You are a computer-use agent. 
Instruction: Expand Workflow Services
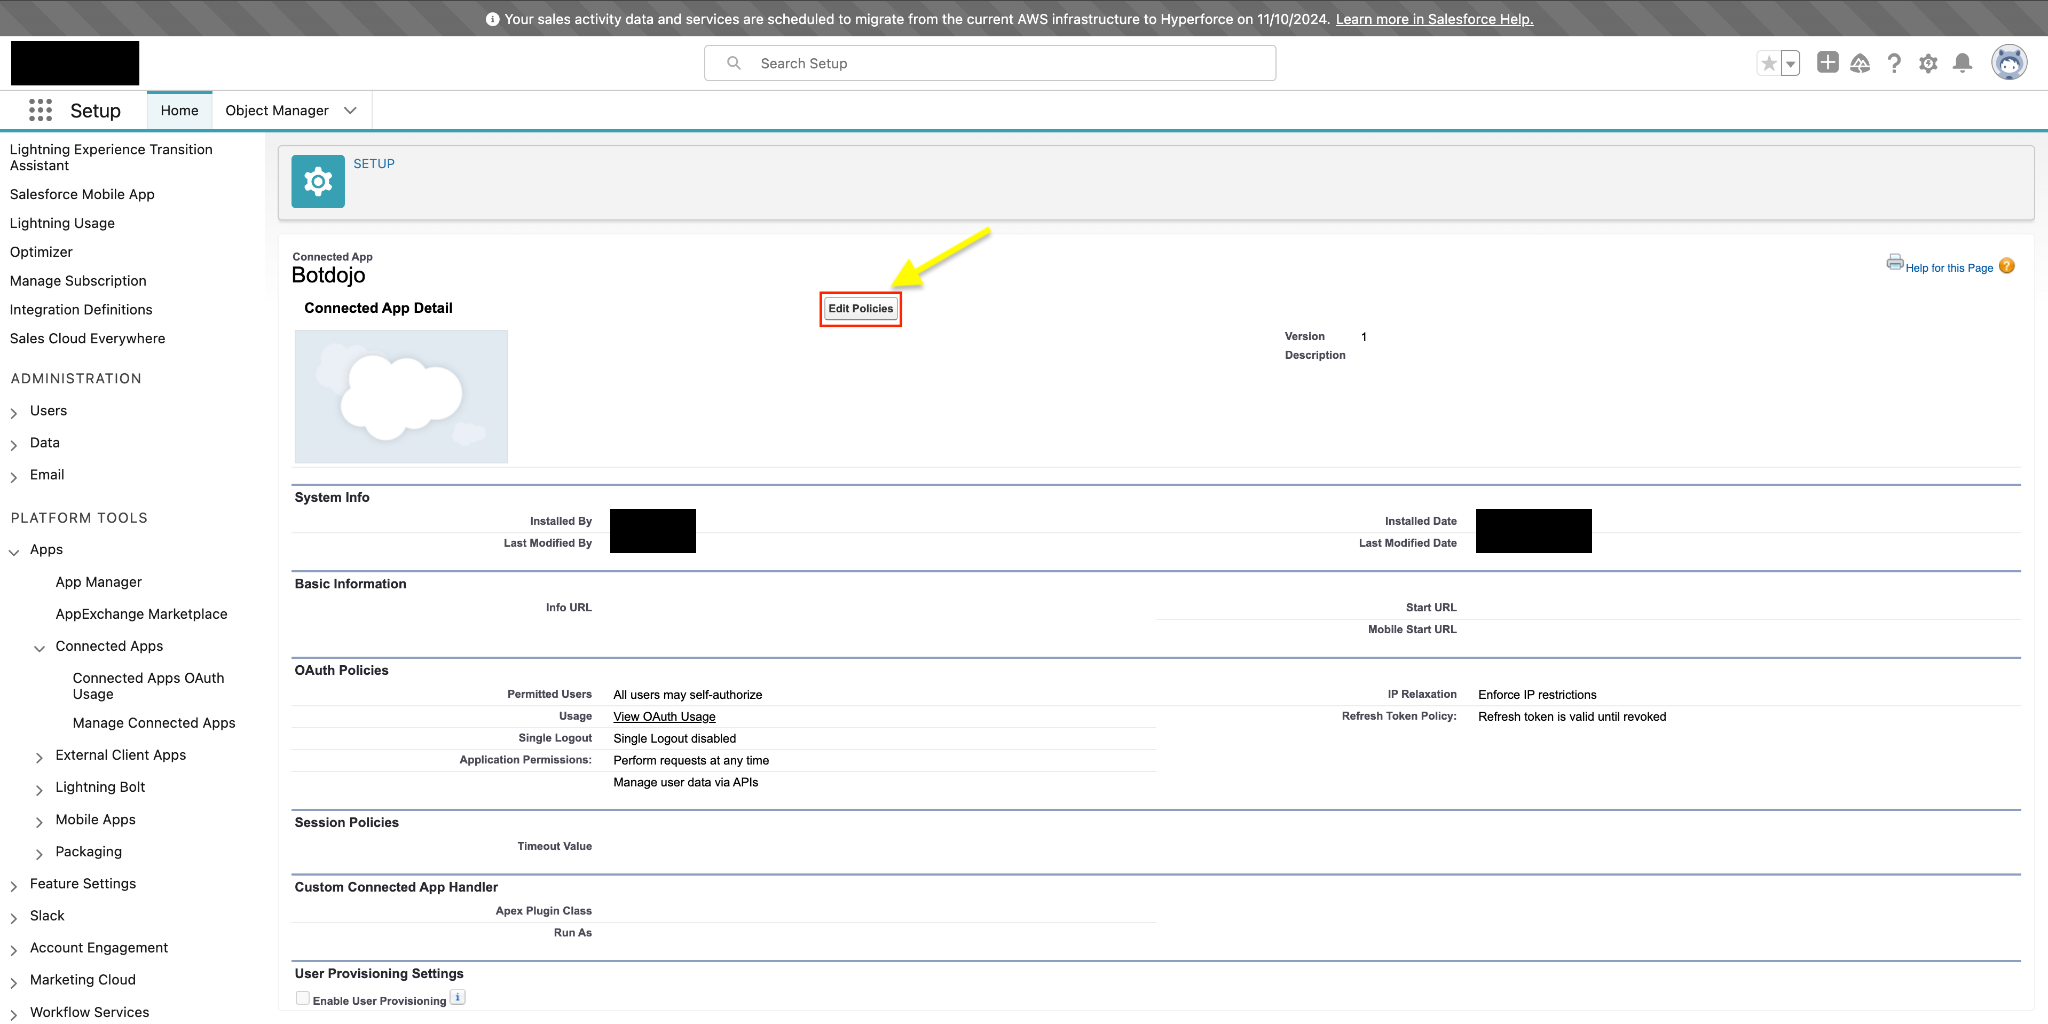[14, 1013]
